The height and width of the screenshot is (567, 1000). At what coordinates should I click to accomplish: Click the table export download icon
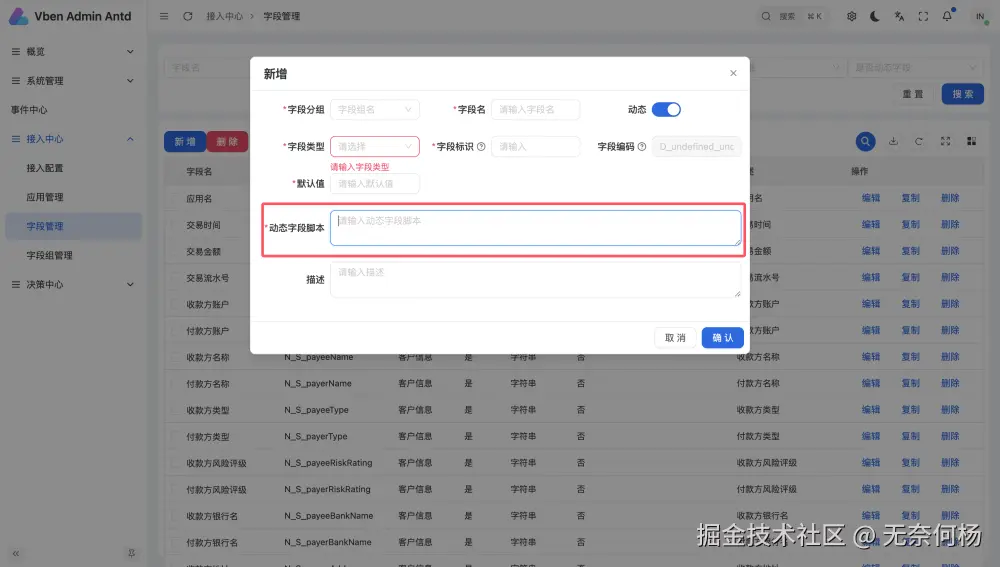(x=893, y=142)
